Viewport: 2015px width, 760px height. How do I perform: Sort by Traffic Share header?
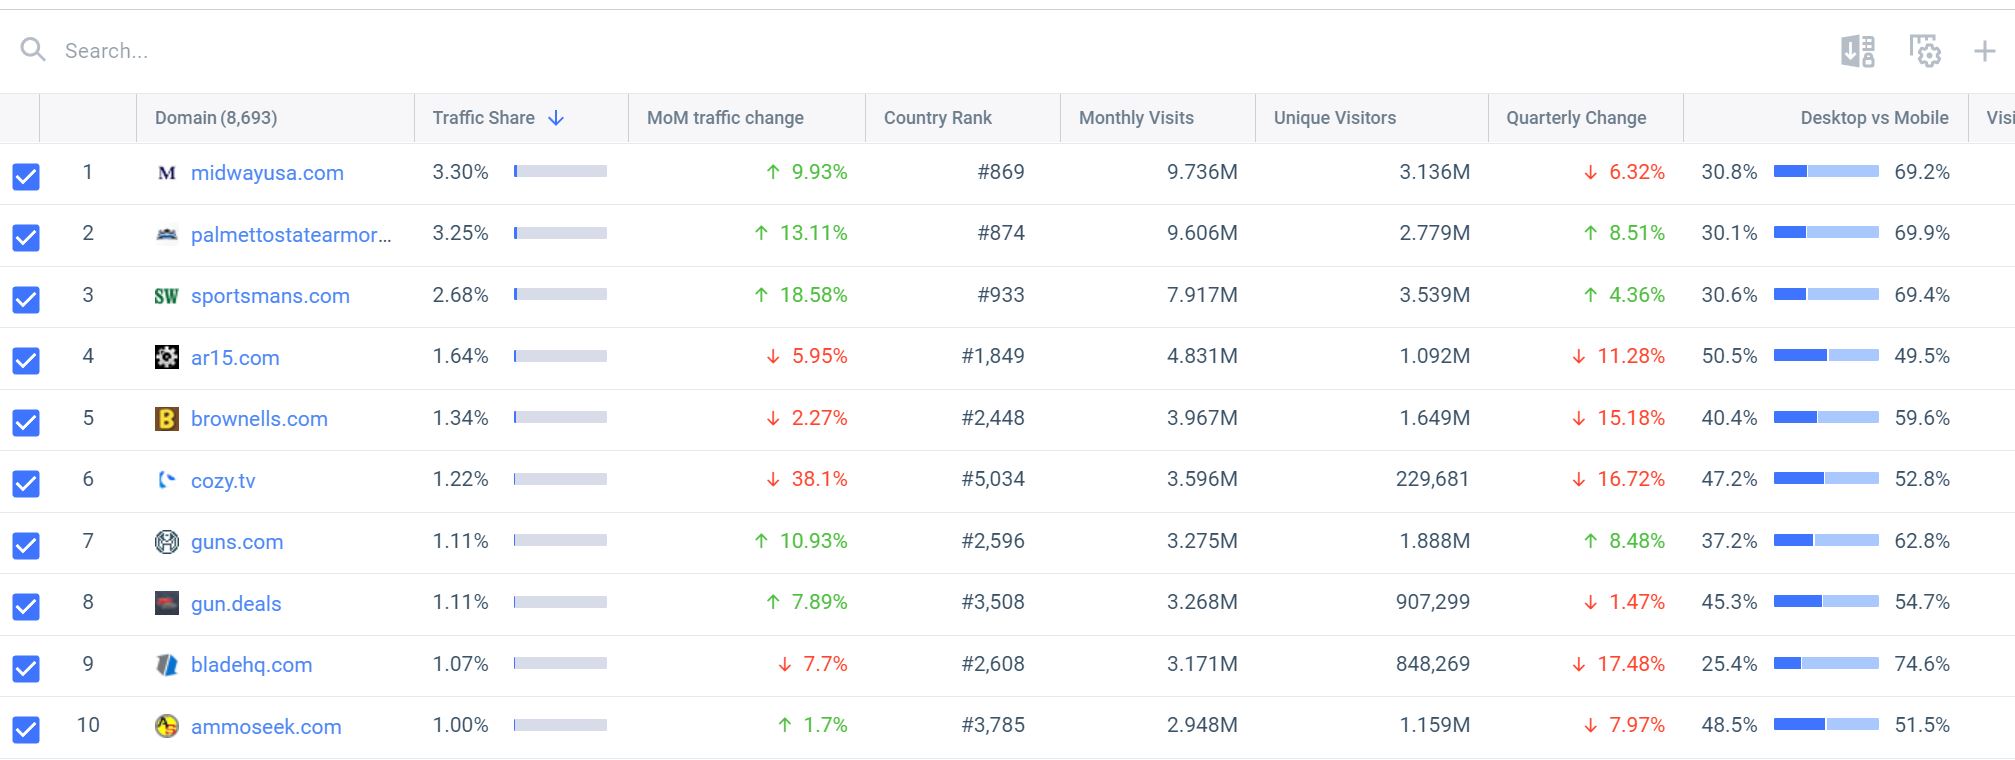[484, 118]
